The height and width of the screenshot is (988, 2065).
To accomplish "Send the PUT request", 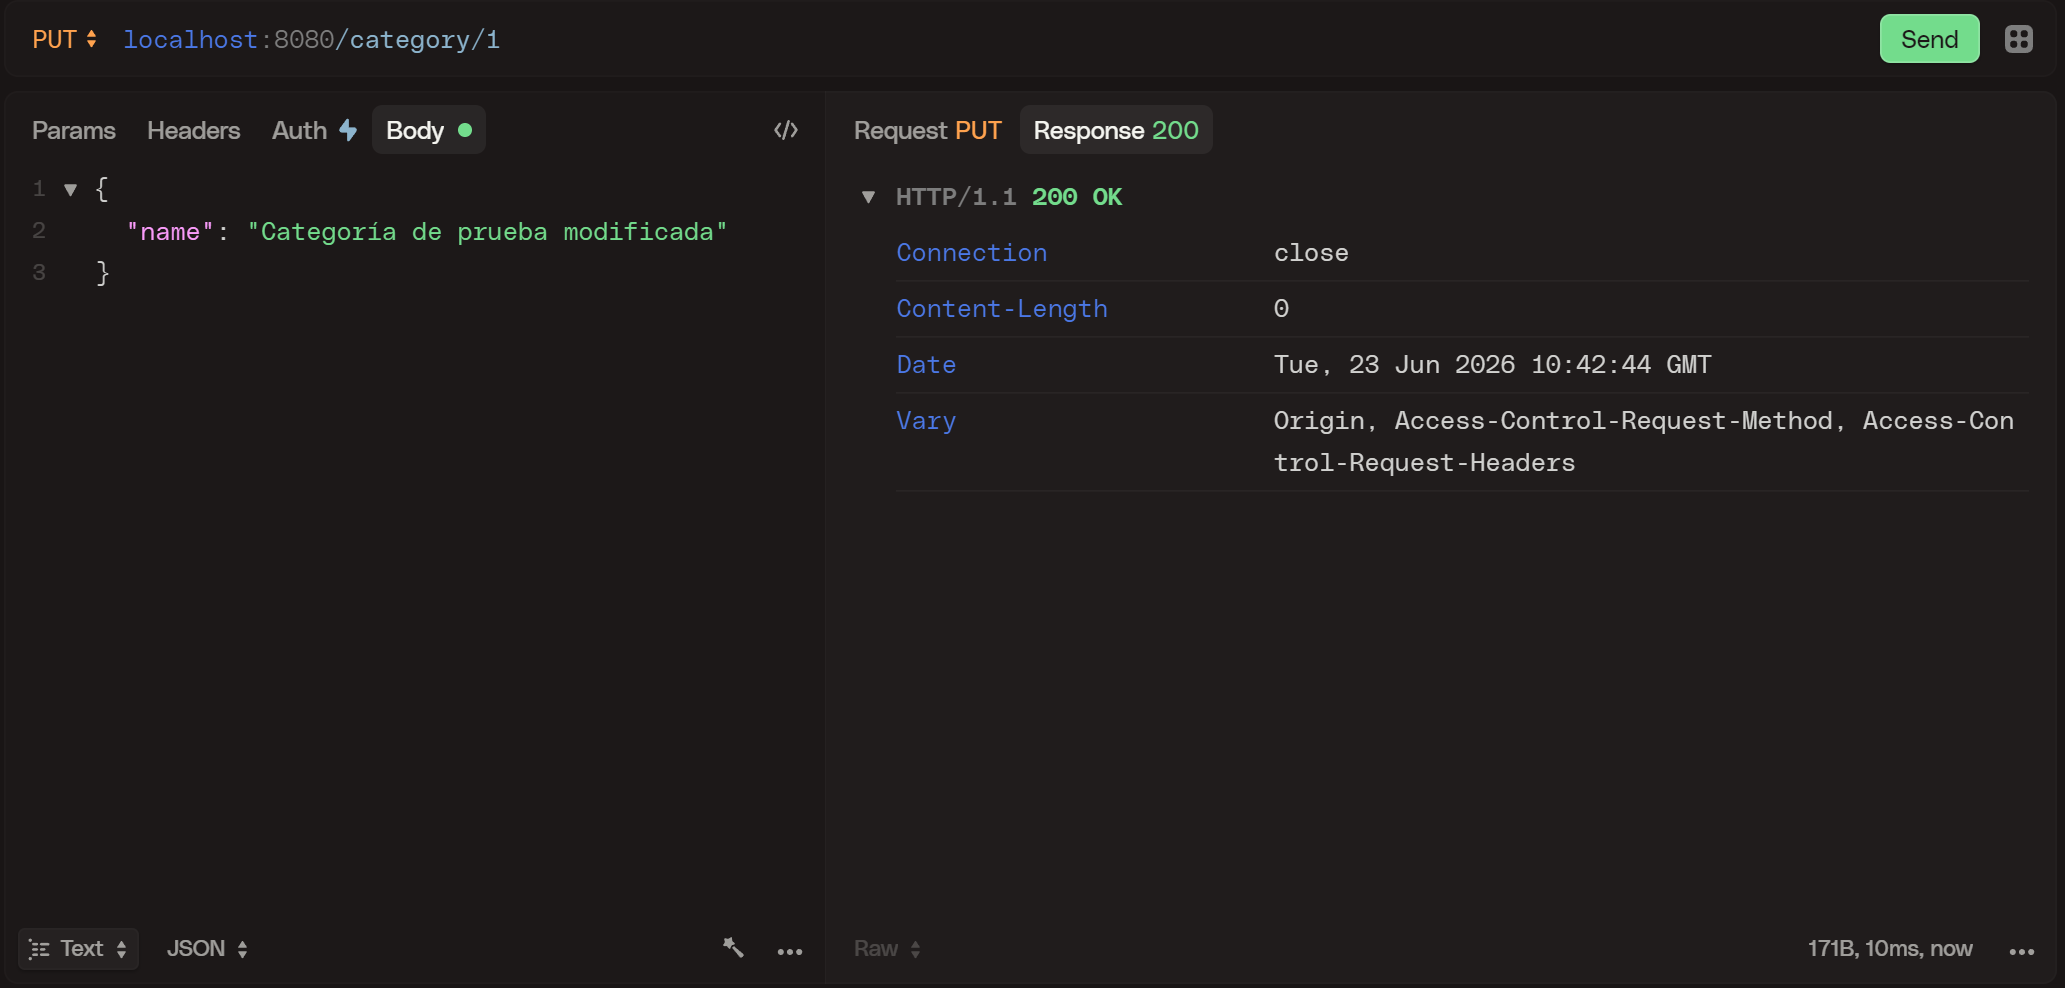I will tap(1929, 39).
